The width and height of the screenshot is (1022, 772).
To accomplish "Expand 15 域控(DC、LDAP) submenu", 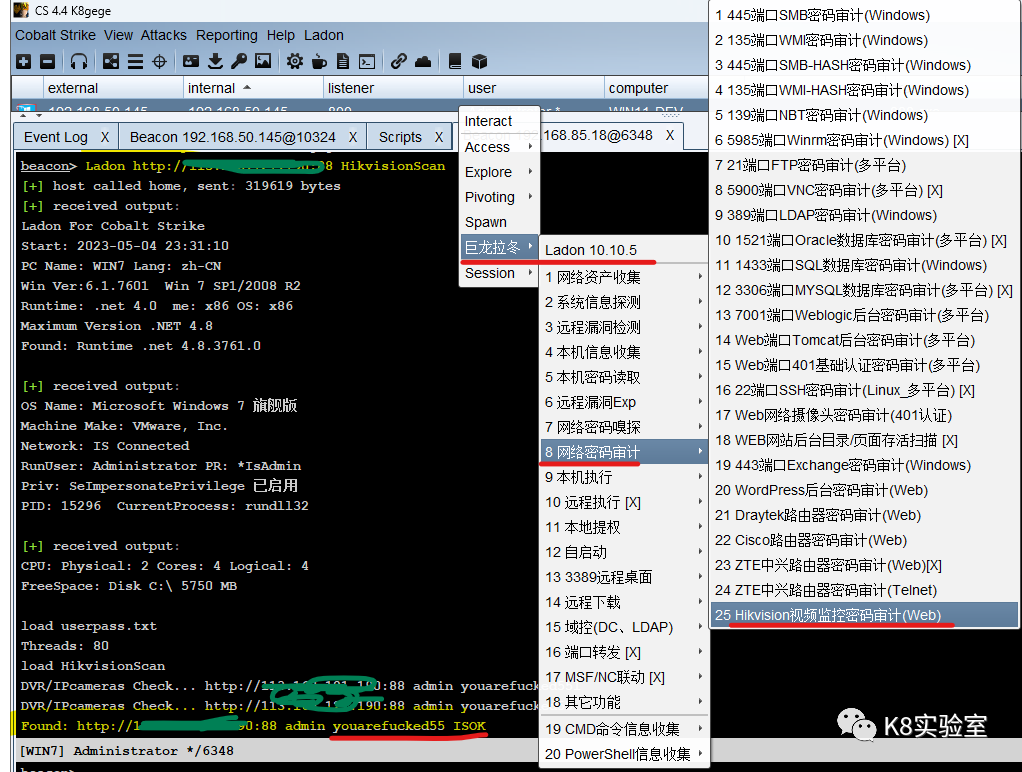I will pyautogui.click(x=624, y=627).
